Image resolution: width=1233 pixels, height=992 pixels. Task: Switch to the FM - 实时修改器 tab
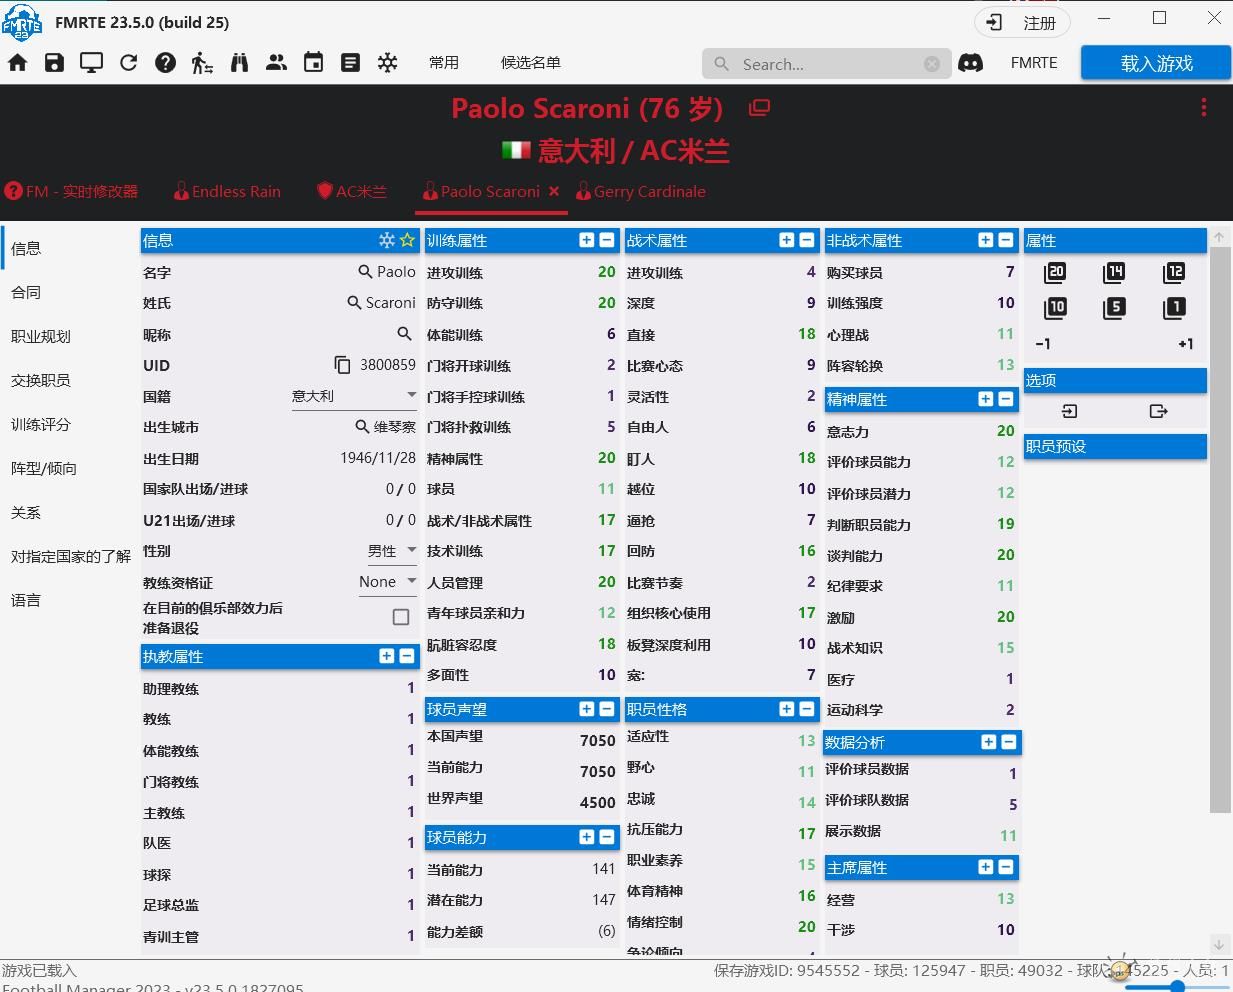coord(71,191)
